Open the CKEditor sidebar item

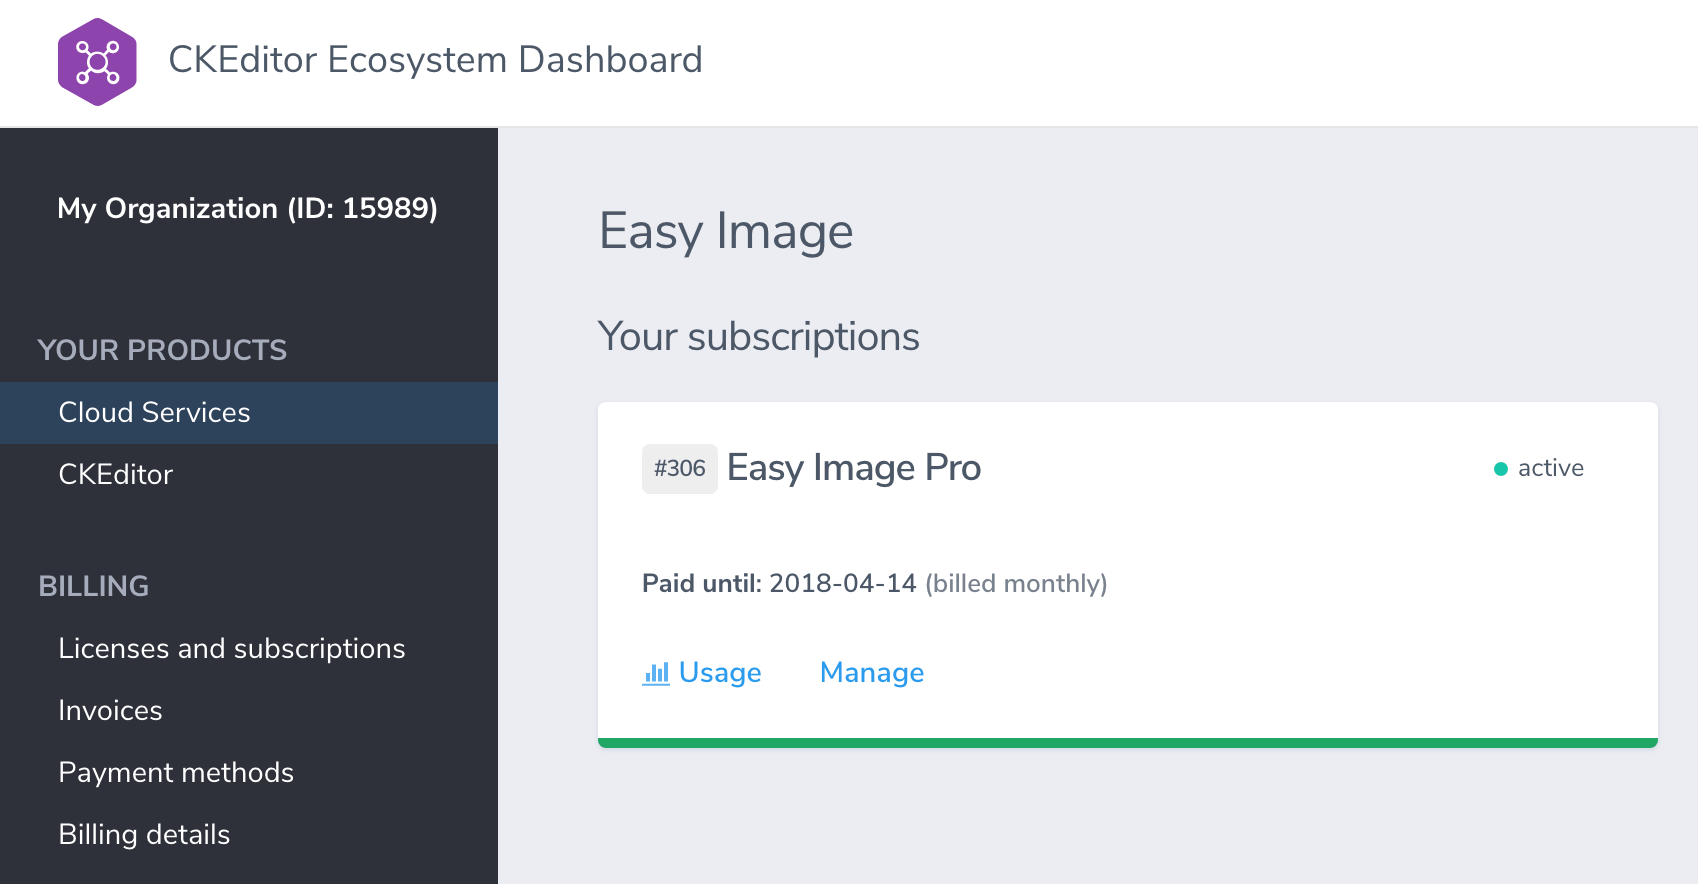tap(249, 475)
